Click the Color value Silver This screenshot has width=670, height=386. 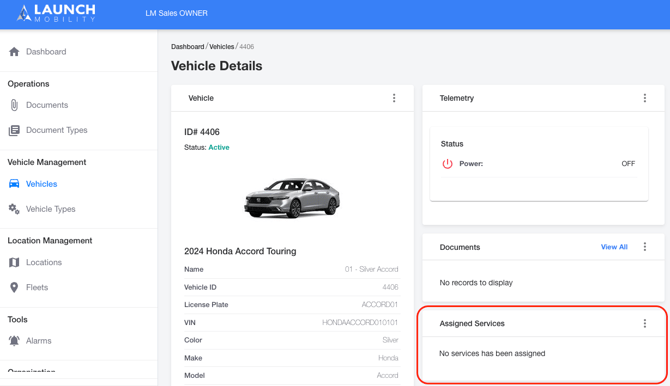[x=390, y=340]
